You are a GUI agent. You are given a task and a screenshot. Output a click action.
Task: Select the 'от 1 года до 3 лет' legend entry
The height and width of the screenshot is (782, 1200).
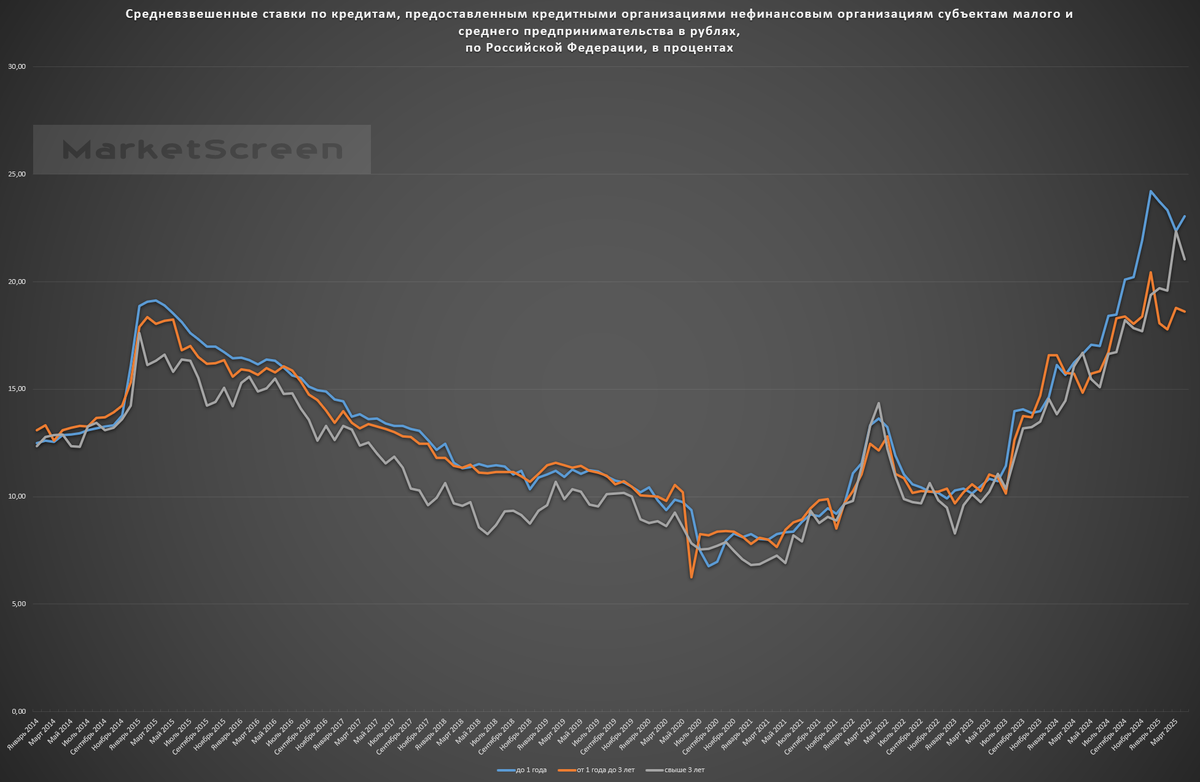pyautogui.click(x=606, y=770)
